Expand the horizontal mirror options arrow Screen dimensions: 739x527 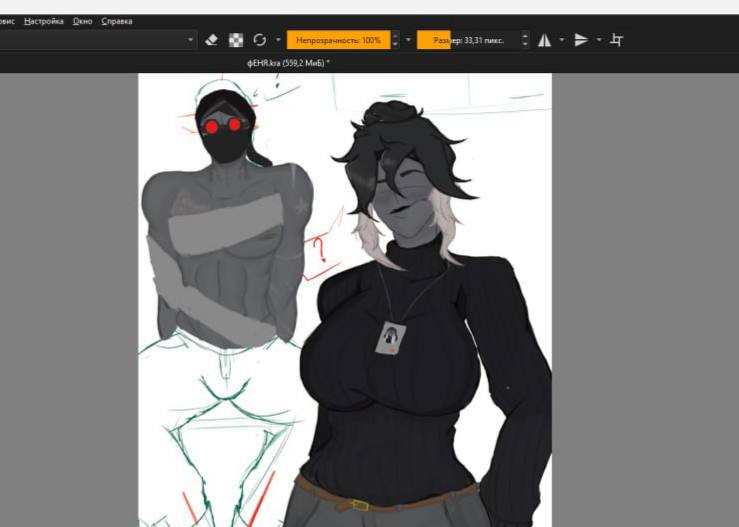click(x=562, y=40)
